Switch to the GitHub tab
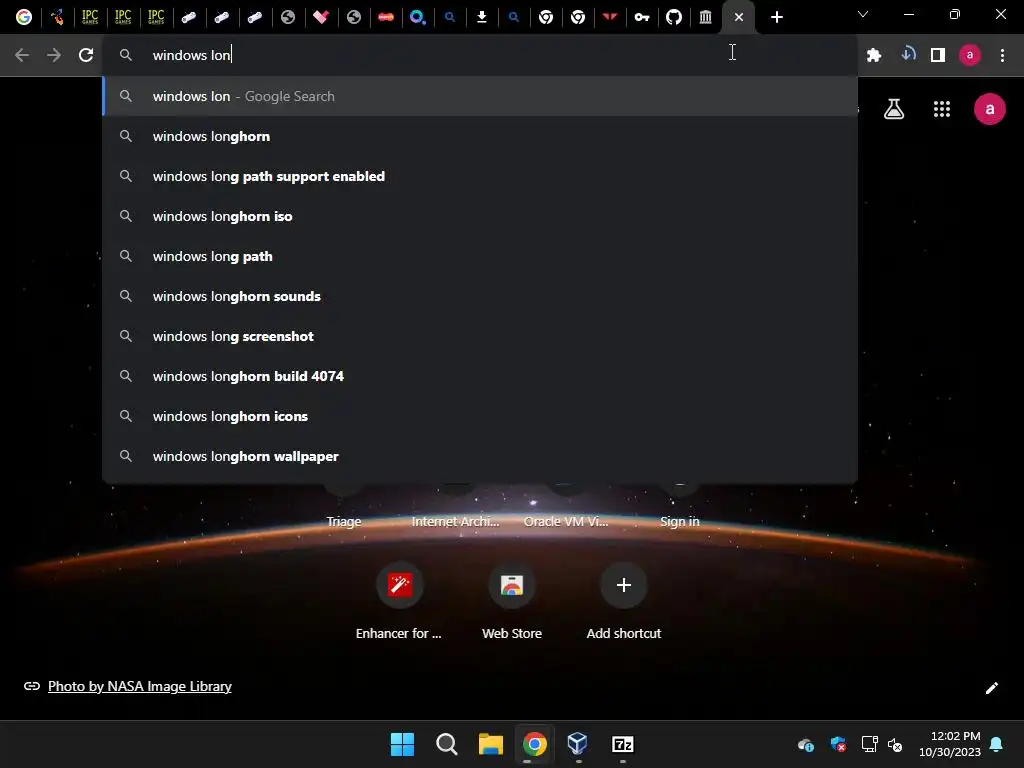Screen dimensions: 1024x768 pyautogui.click(x=673, y=17)
